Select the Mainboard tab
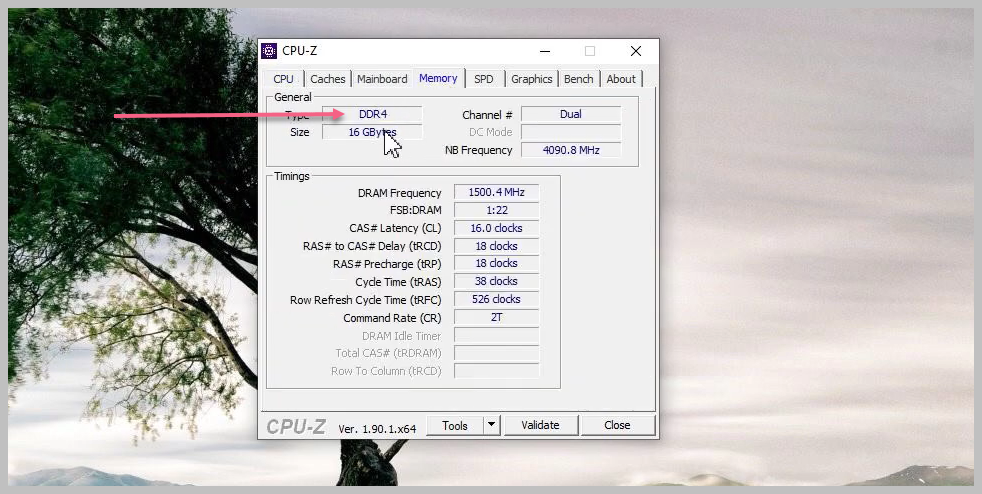The width and height of the screenshot is (982, 494). pyautogui.click(x=382, y=79)
